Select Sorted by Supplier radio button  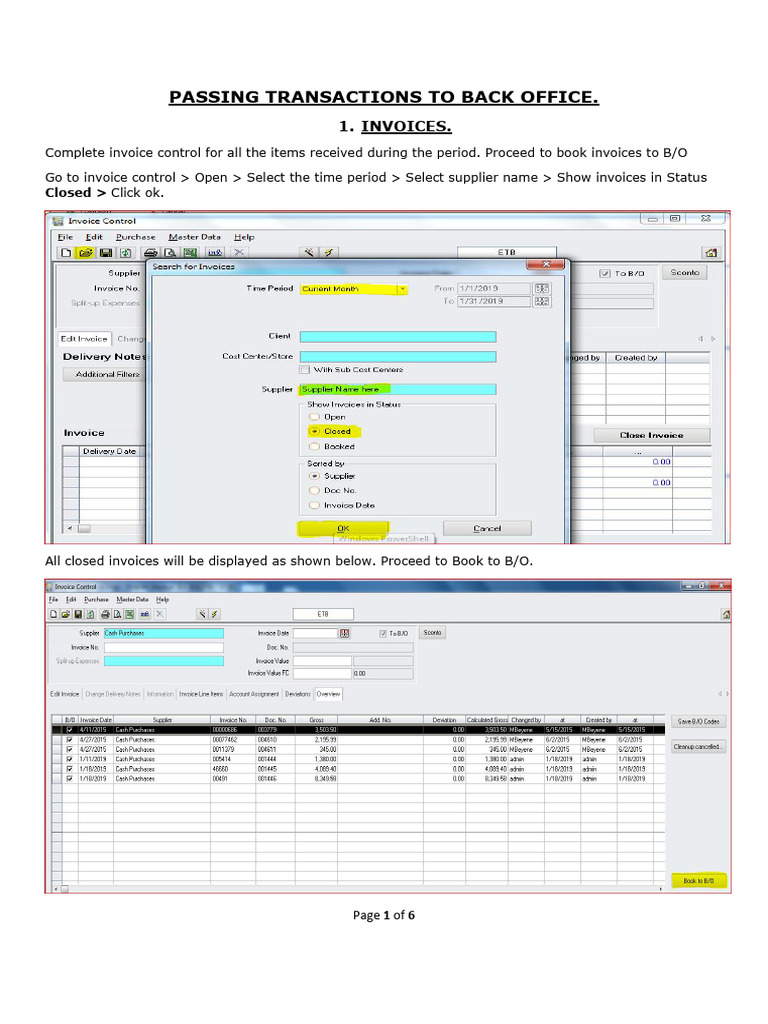pos(315,476)
